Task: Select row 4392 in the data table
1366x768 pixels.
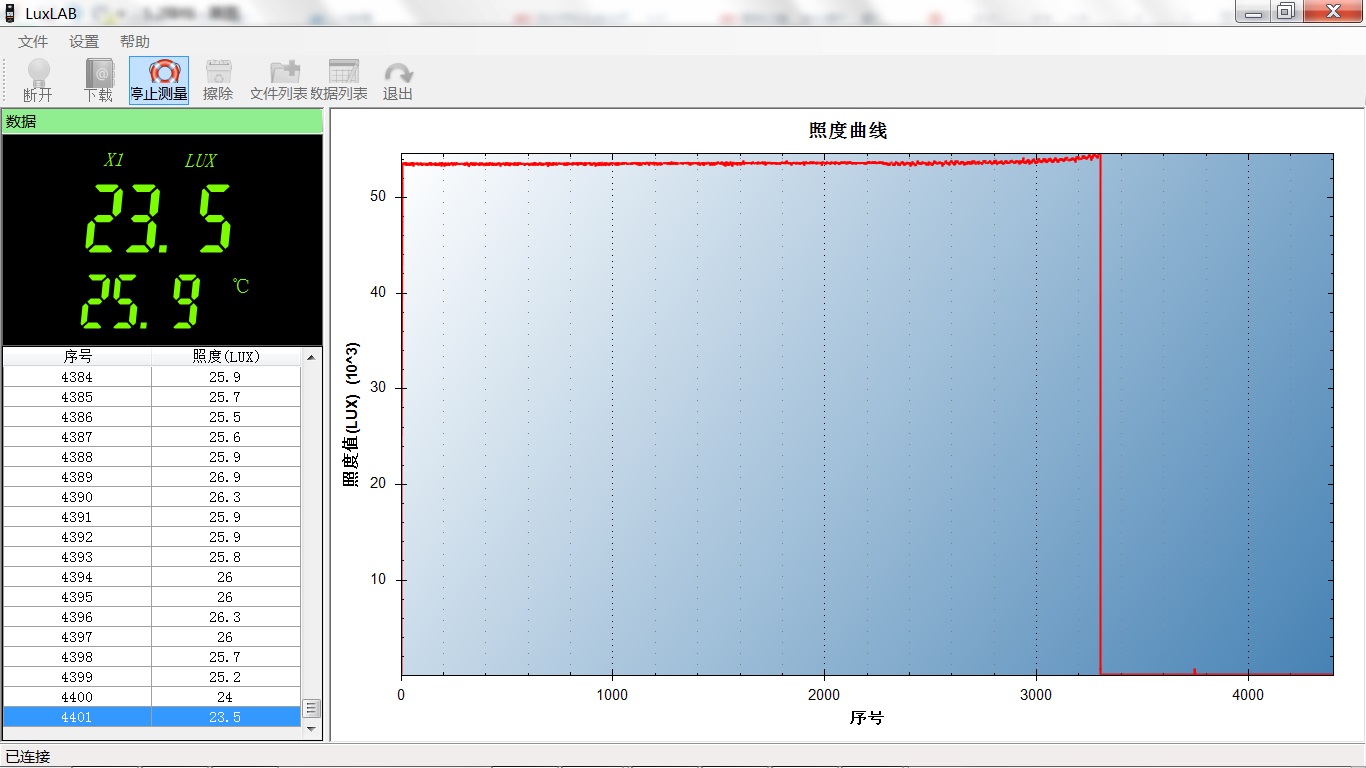Action: [152, 537]
